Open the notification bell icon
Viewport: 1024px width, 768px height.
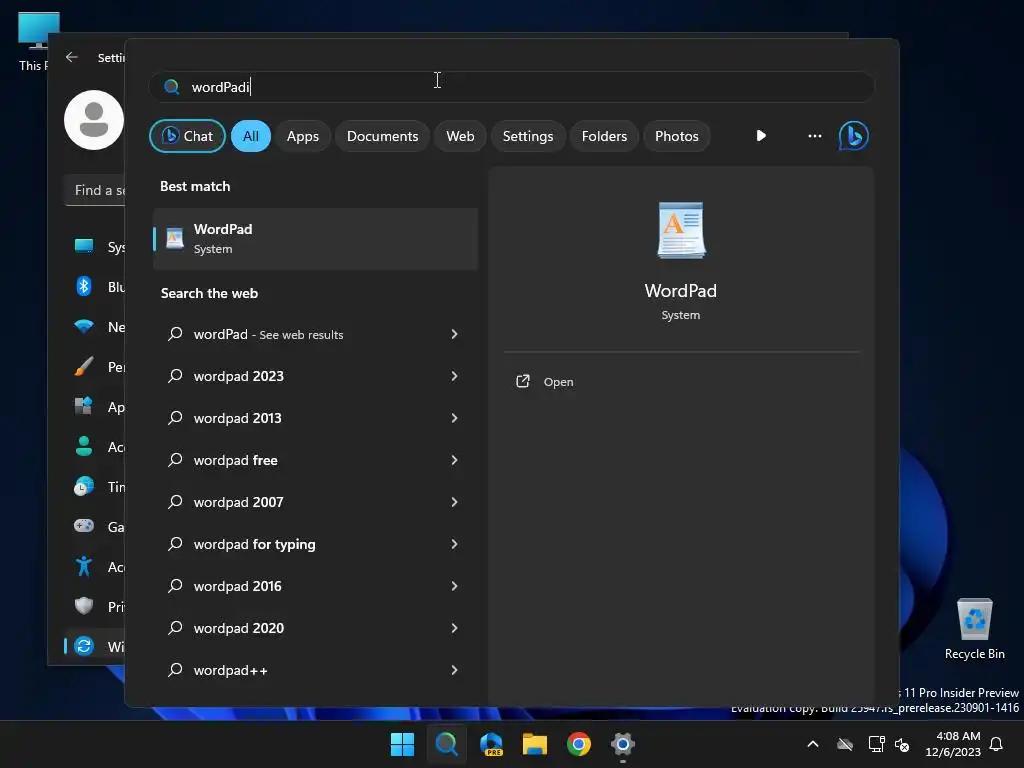pos(996,744)
